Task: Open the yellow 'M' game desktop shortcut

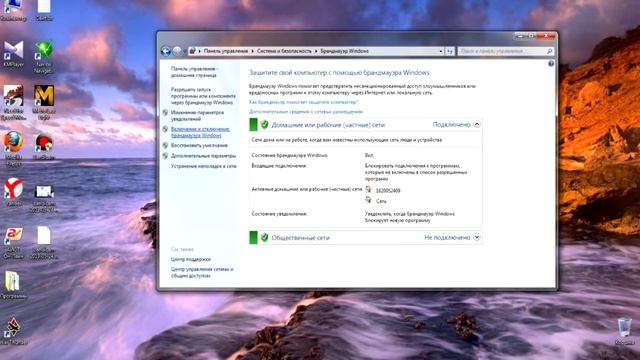Action: 44,102
